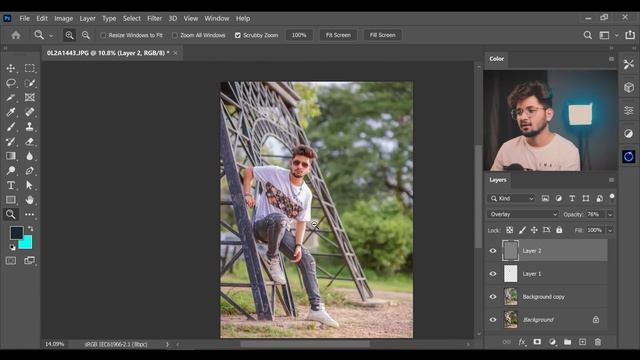Select the Gradient tool
This screenshot has height=360, width=640.
pyautogui.click(x=11, y=156)
